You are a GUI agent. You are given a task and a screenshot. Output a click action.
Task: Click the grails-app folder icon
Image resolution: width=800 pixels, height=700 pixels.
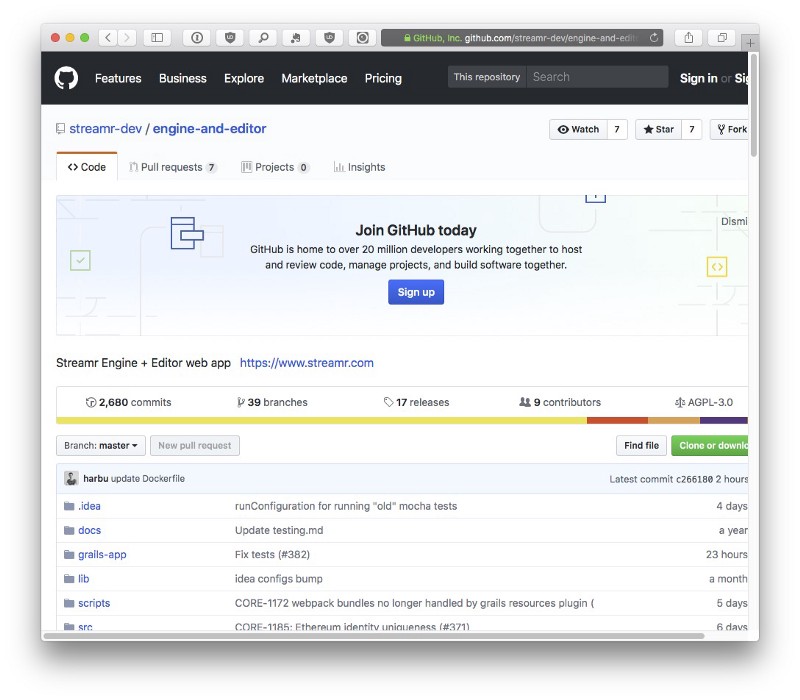point(69,555)
